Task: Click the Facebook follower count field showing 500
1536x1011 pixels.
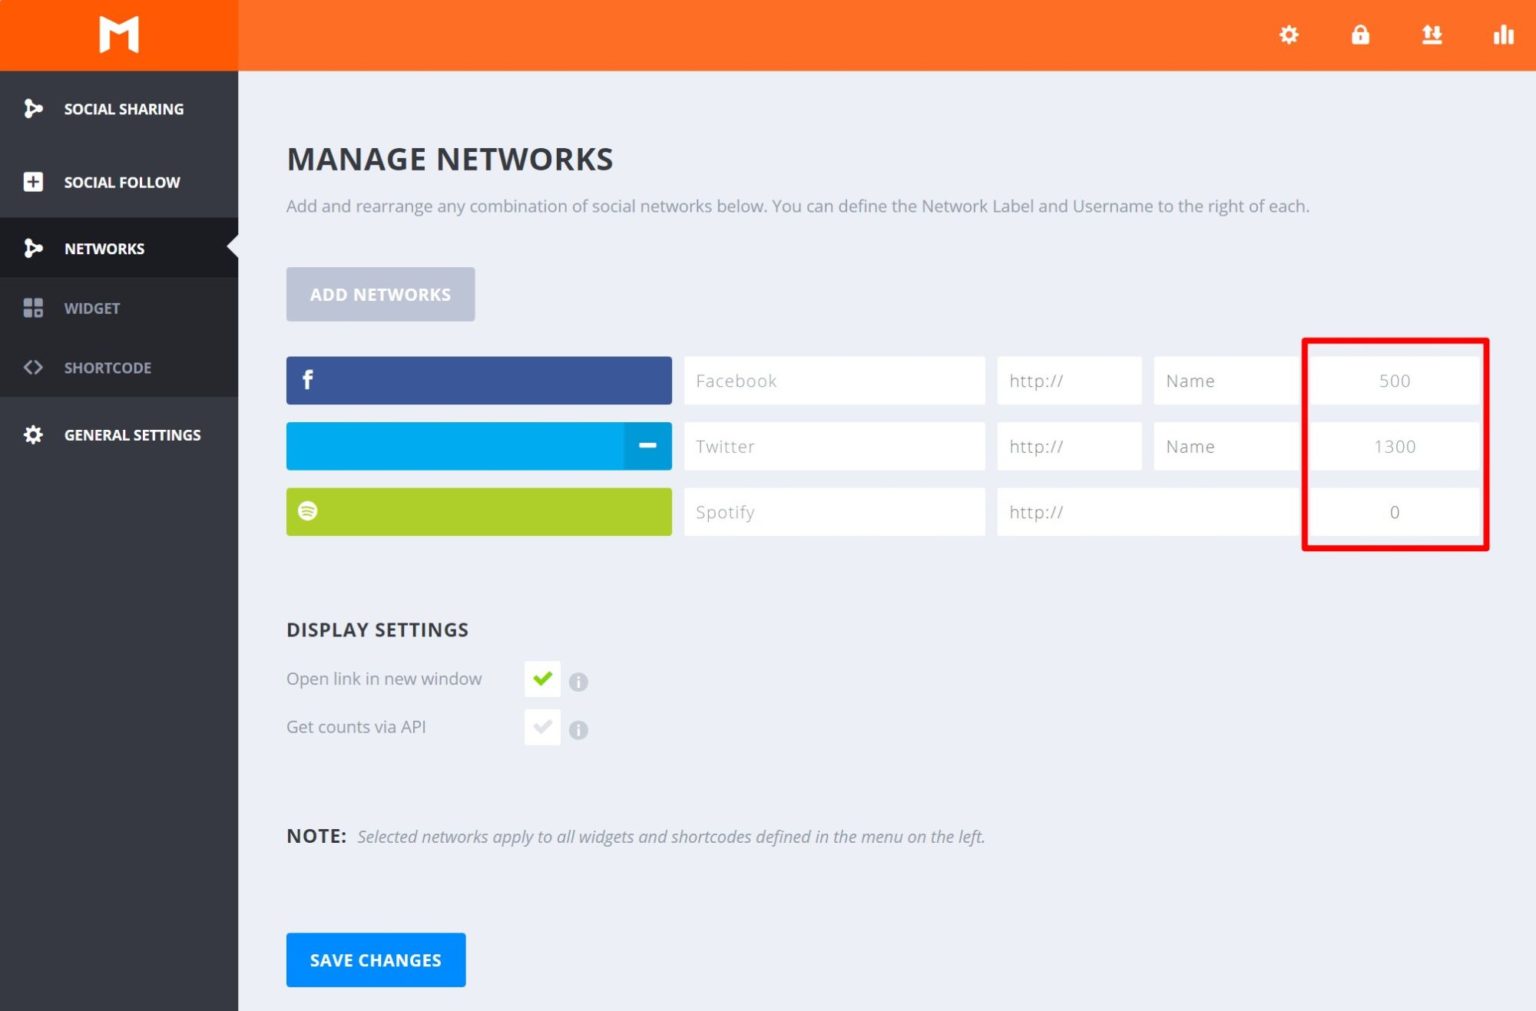Action: click(1394, 380)
